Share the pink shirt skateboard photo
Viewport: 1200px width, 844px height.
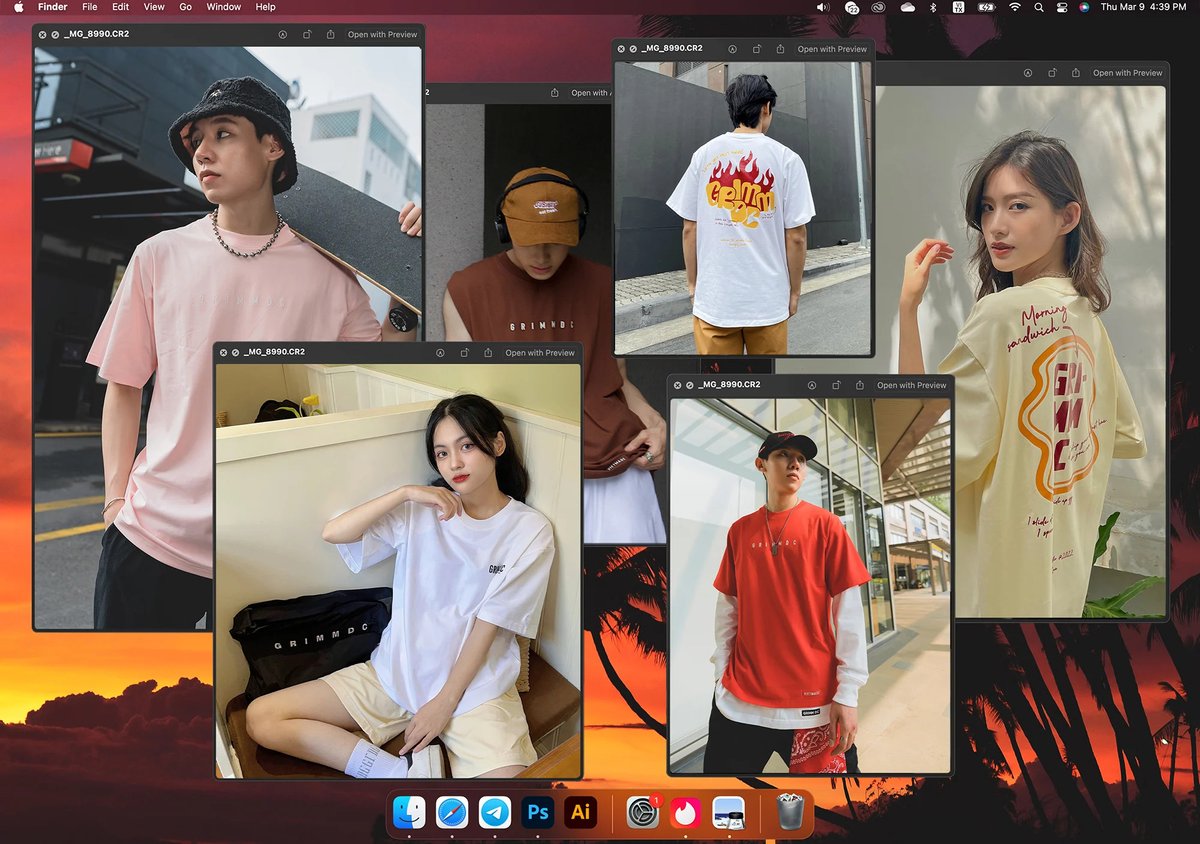click(329, 34)
